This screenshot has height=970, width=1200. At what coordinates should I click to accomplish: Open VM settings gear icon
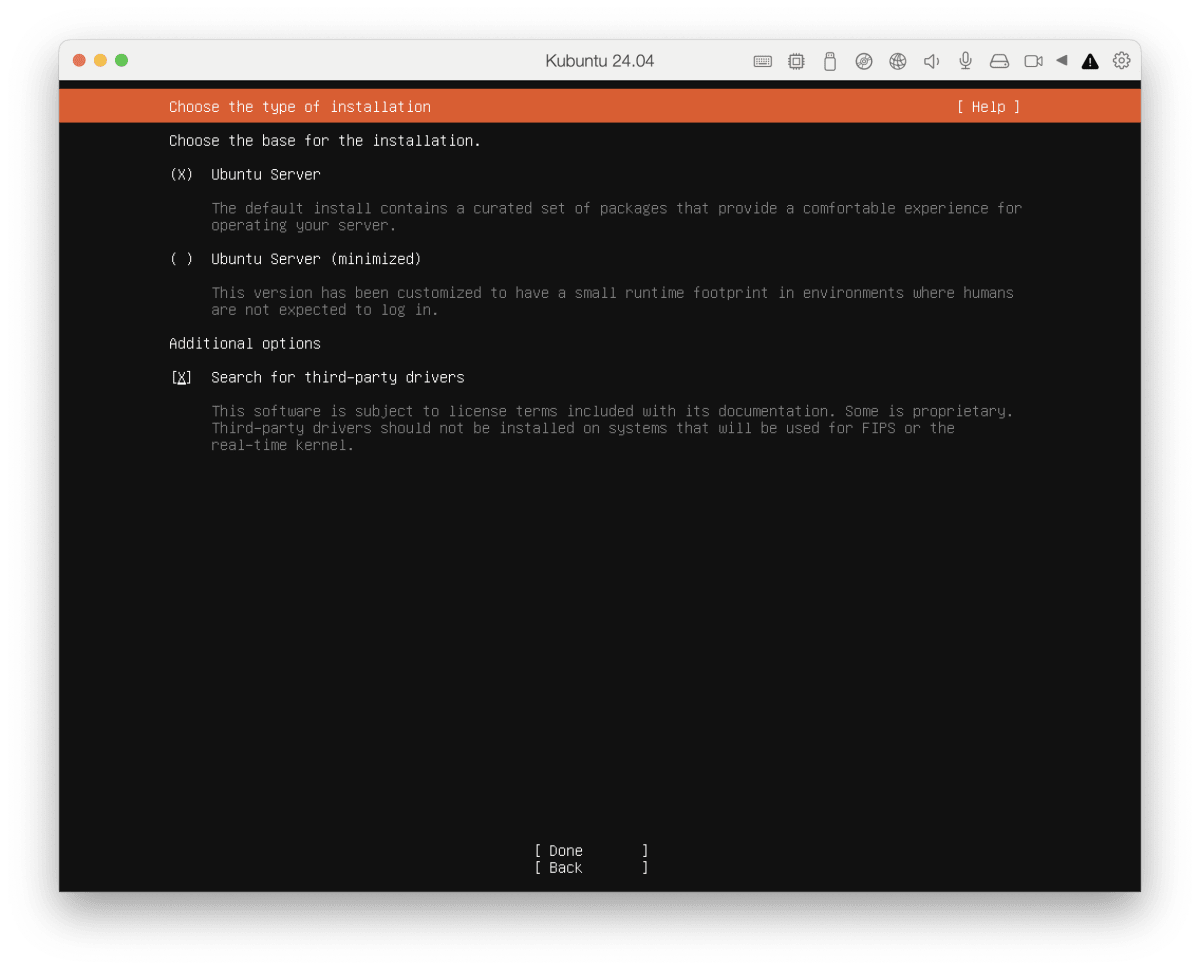click(x=1122, y=60)
